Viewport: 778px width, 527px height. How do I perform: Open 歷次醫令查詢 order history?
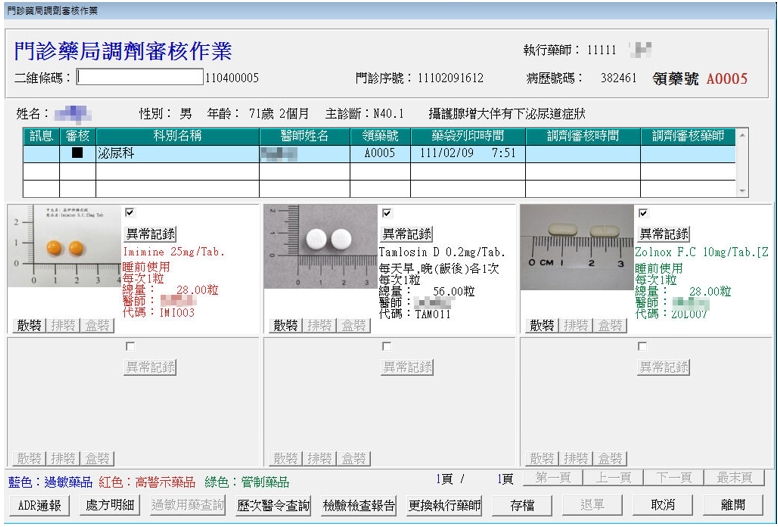pyautogui.click(x=273, y=505)
